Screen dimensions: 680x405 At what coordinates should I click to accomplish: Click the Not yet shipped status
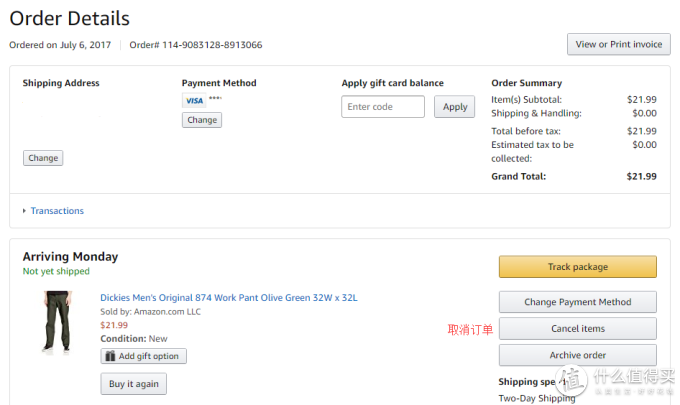pos(56,271)
